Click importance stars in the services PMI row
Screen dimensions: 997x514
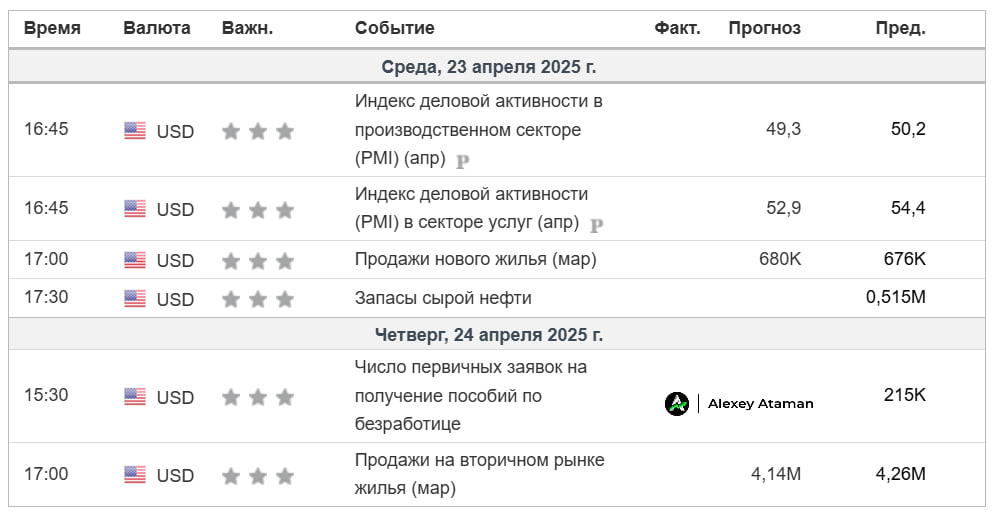(258, 209)
